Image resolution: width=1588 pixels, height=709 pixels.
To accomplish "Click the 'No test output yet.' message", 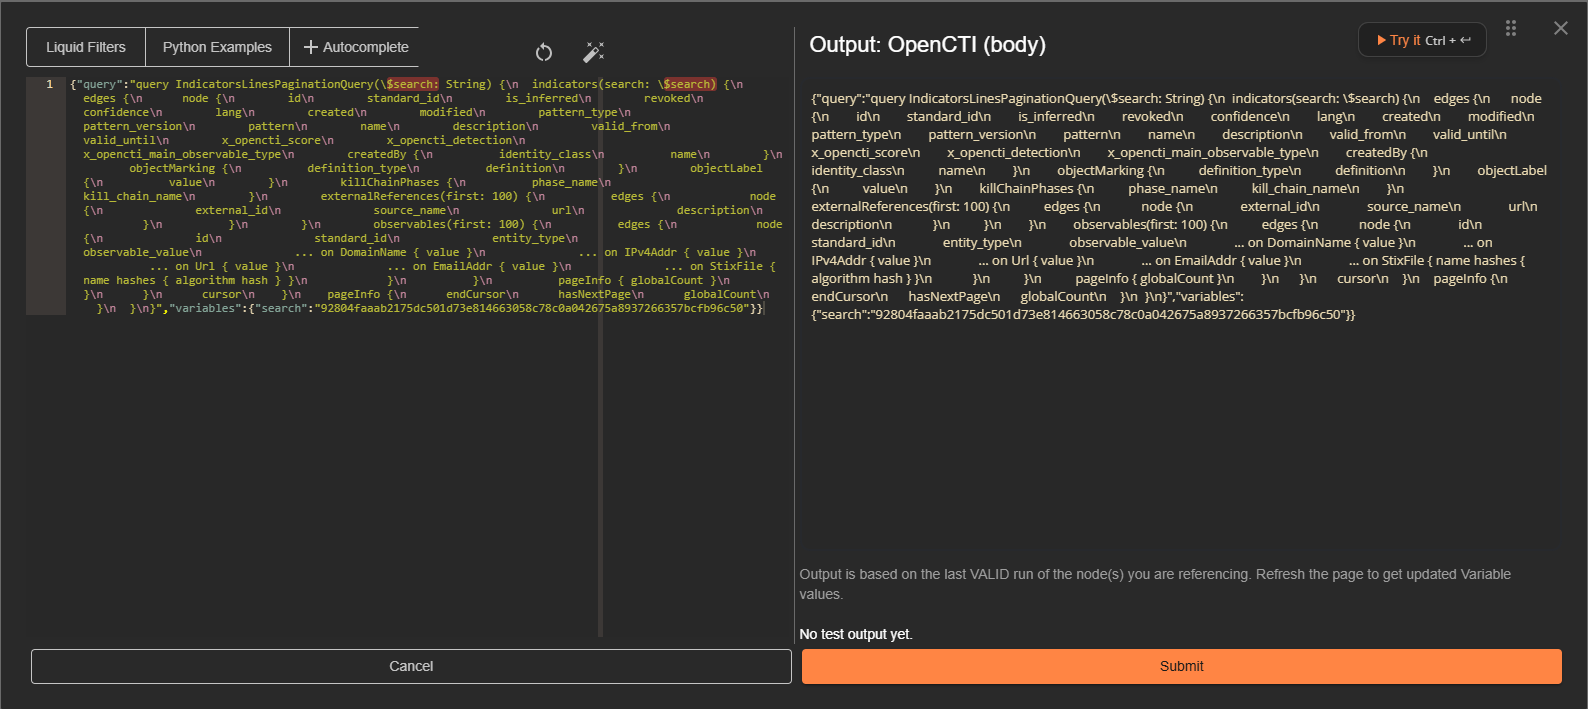I will (x=856, y=634).
